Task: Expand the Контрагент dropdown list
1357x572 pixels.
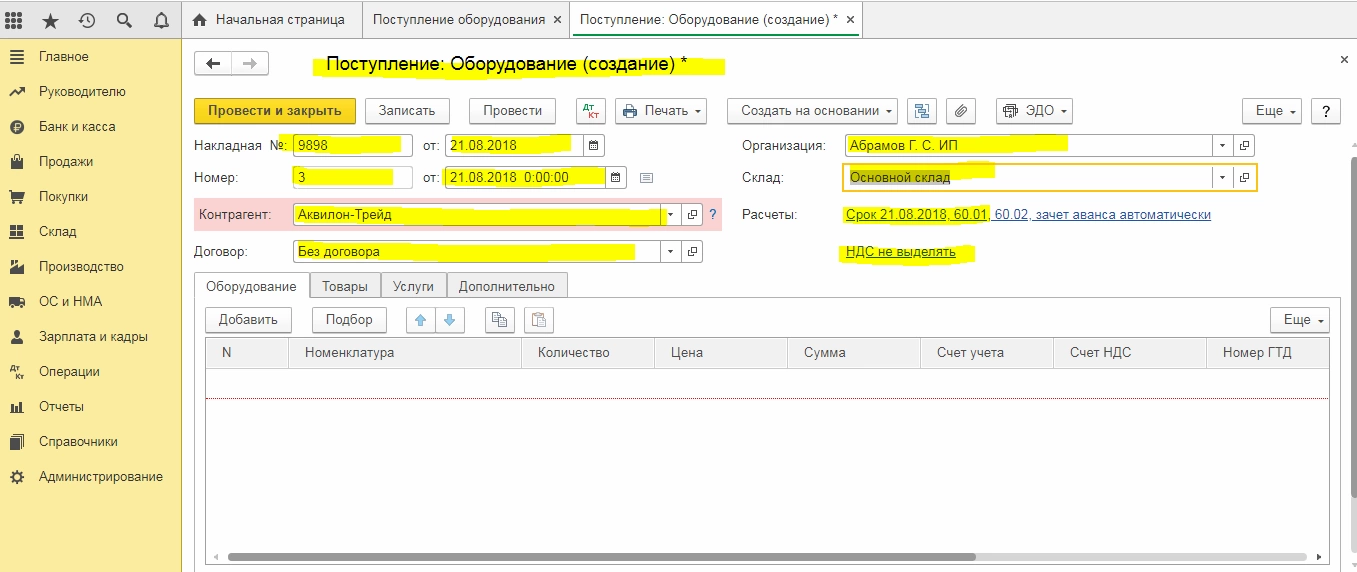Action: [671, 215]
